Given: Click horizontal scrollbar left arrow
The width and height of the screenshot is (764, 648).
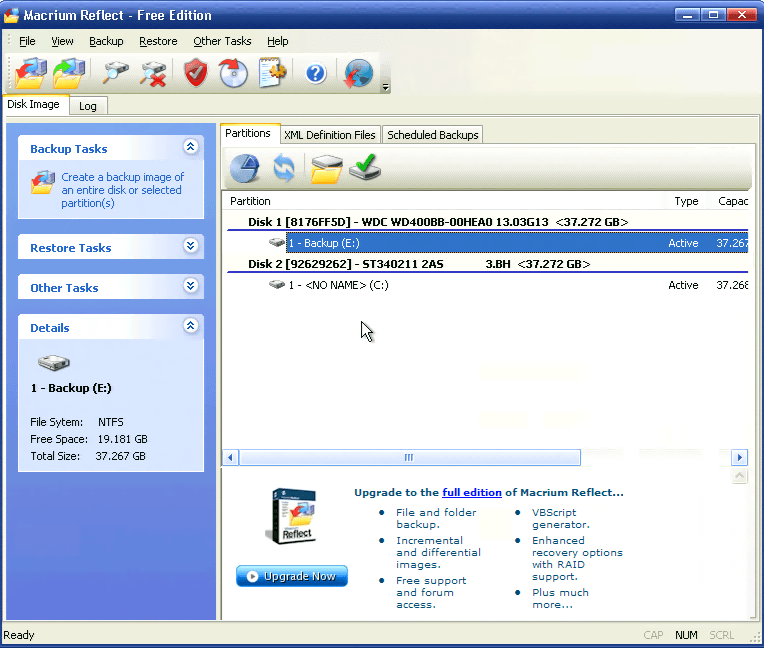Looking at the screenshot, I should pyautogui.click(x=230, y=457).
